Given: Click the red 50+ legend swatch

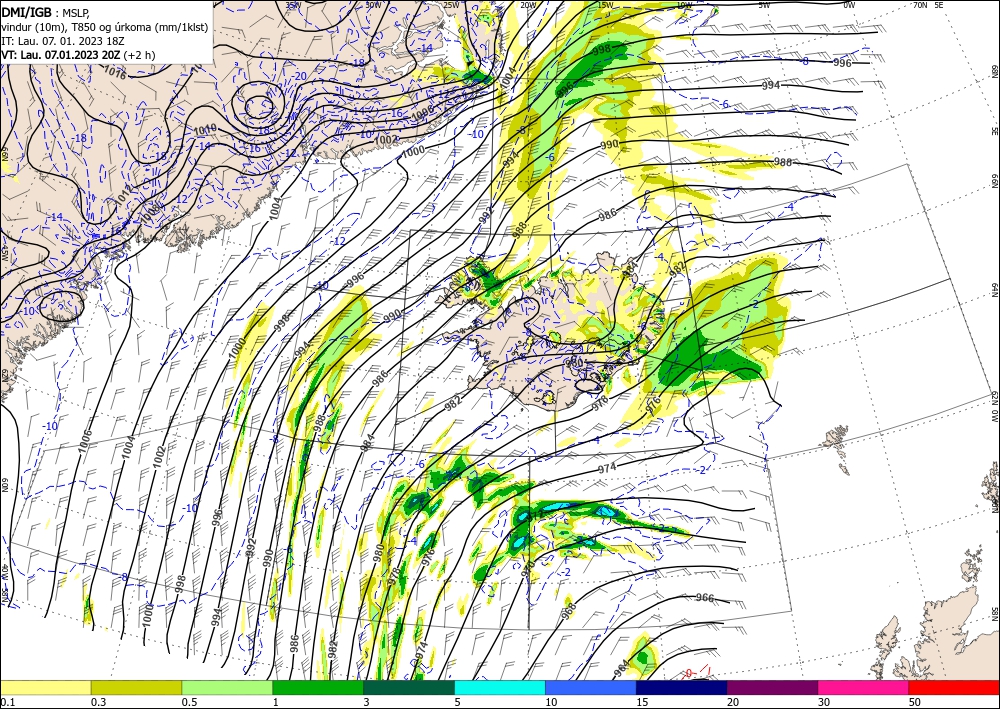Looking at the screenshot, I should (x=954, y=687).
